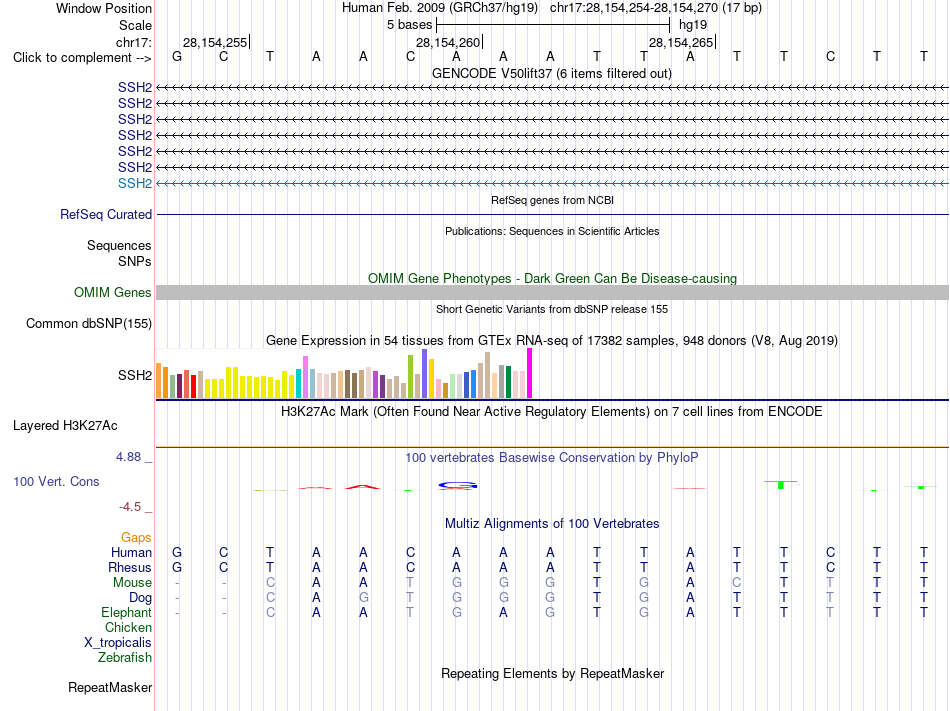Click the first SSH2 GENCODE transcript label

tap(135, 87)
